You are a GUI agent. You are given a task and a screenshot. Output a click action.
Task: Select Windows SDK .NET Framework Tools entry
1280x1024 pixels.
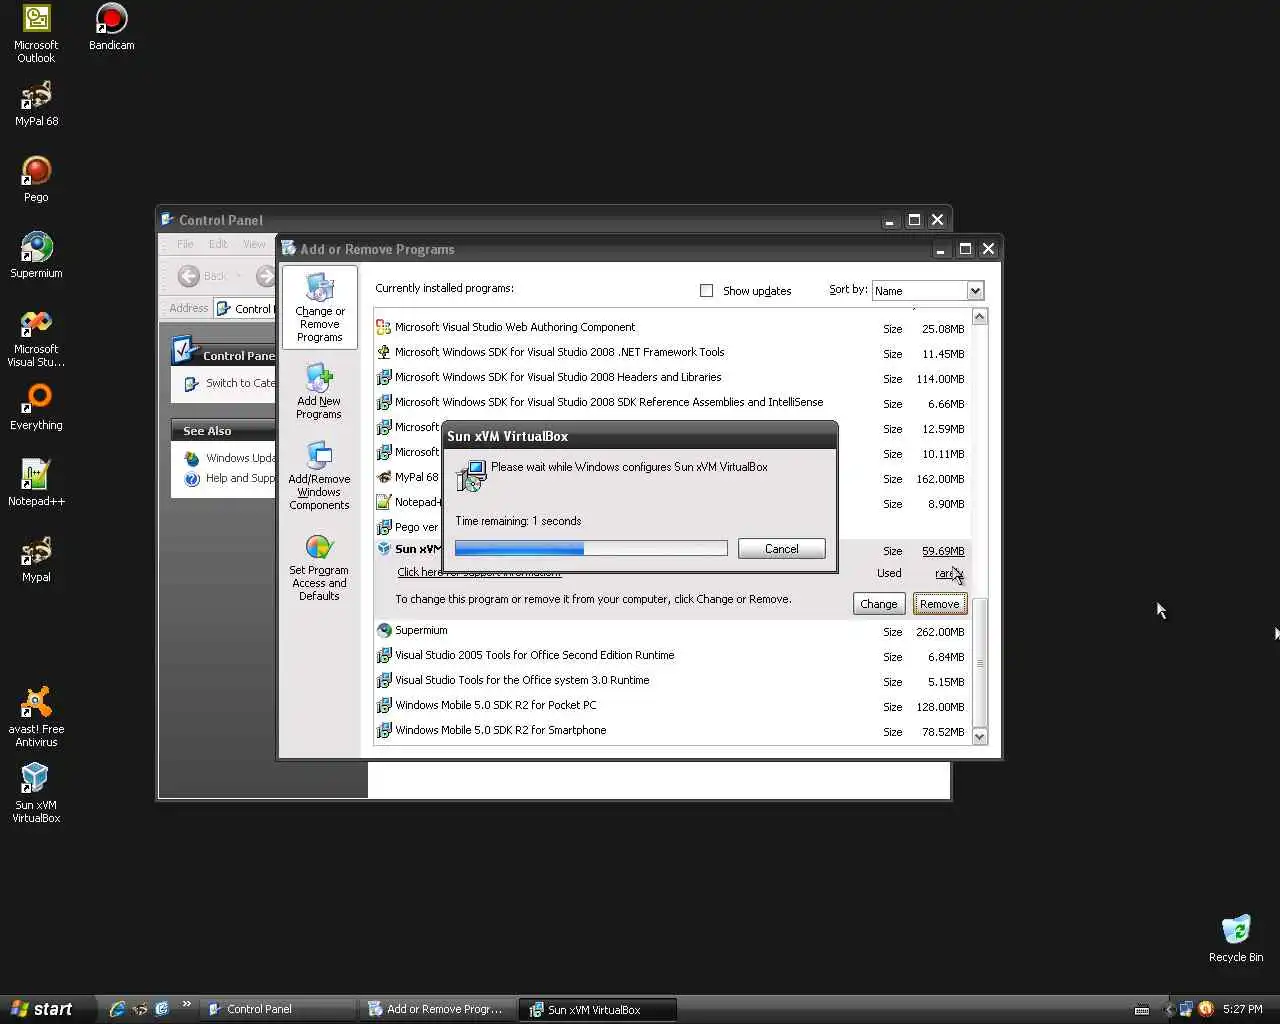click(x=671, y=352)
